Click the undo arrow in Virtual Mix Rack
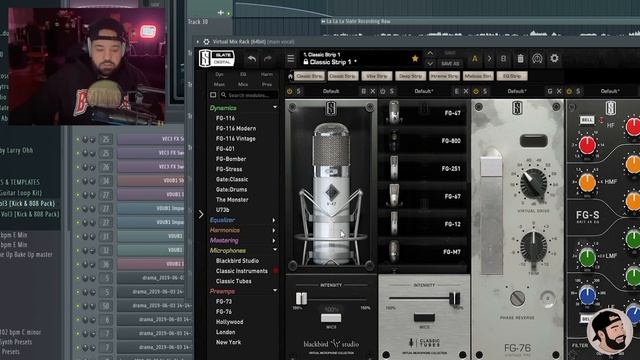This screenshot has width=640, height=360. 252,59
